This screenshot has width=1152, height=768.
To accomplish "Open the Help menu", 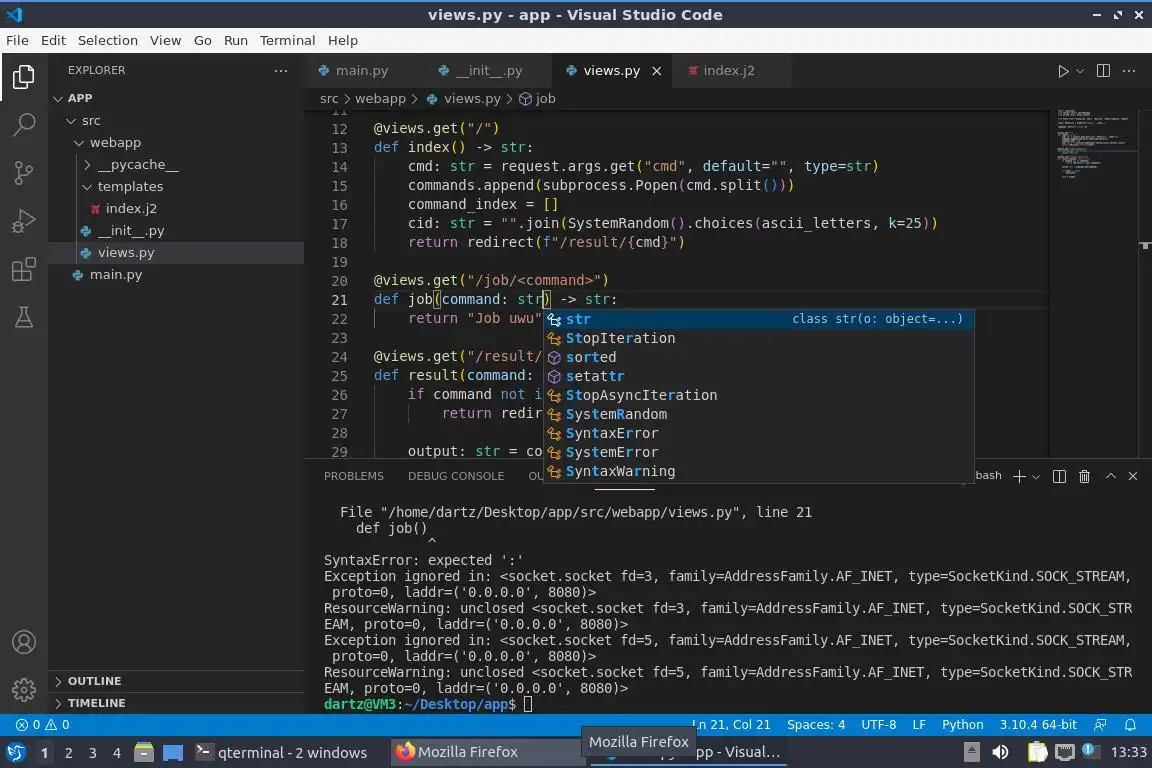I will (342, 40).
